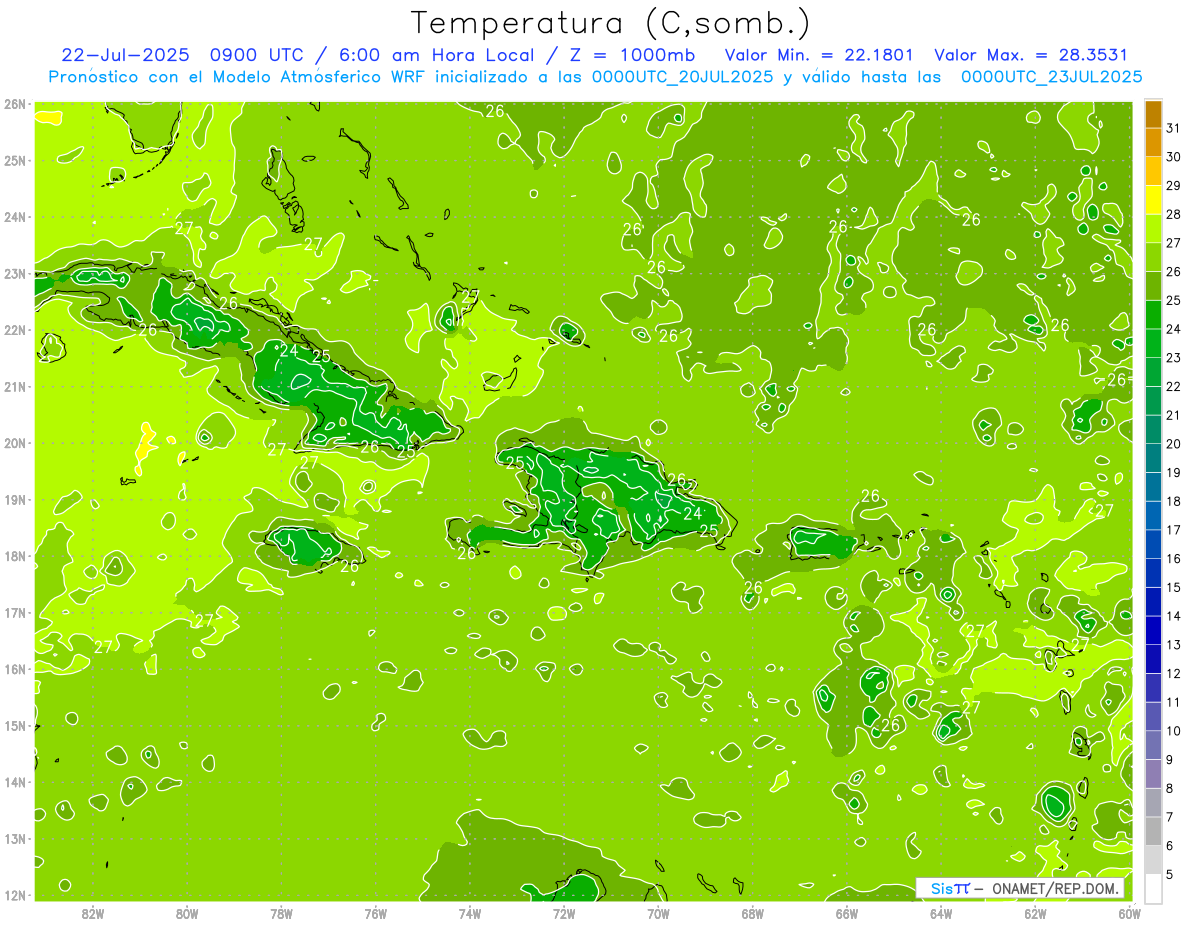Click the latitude axis label "18N"
Screen dimensions: 1200x927
pyautogui.click(x=14, y=556)
